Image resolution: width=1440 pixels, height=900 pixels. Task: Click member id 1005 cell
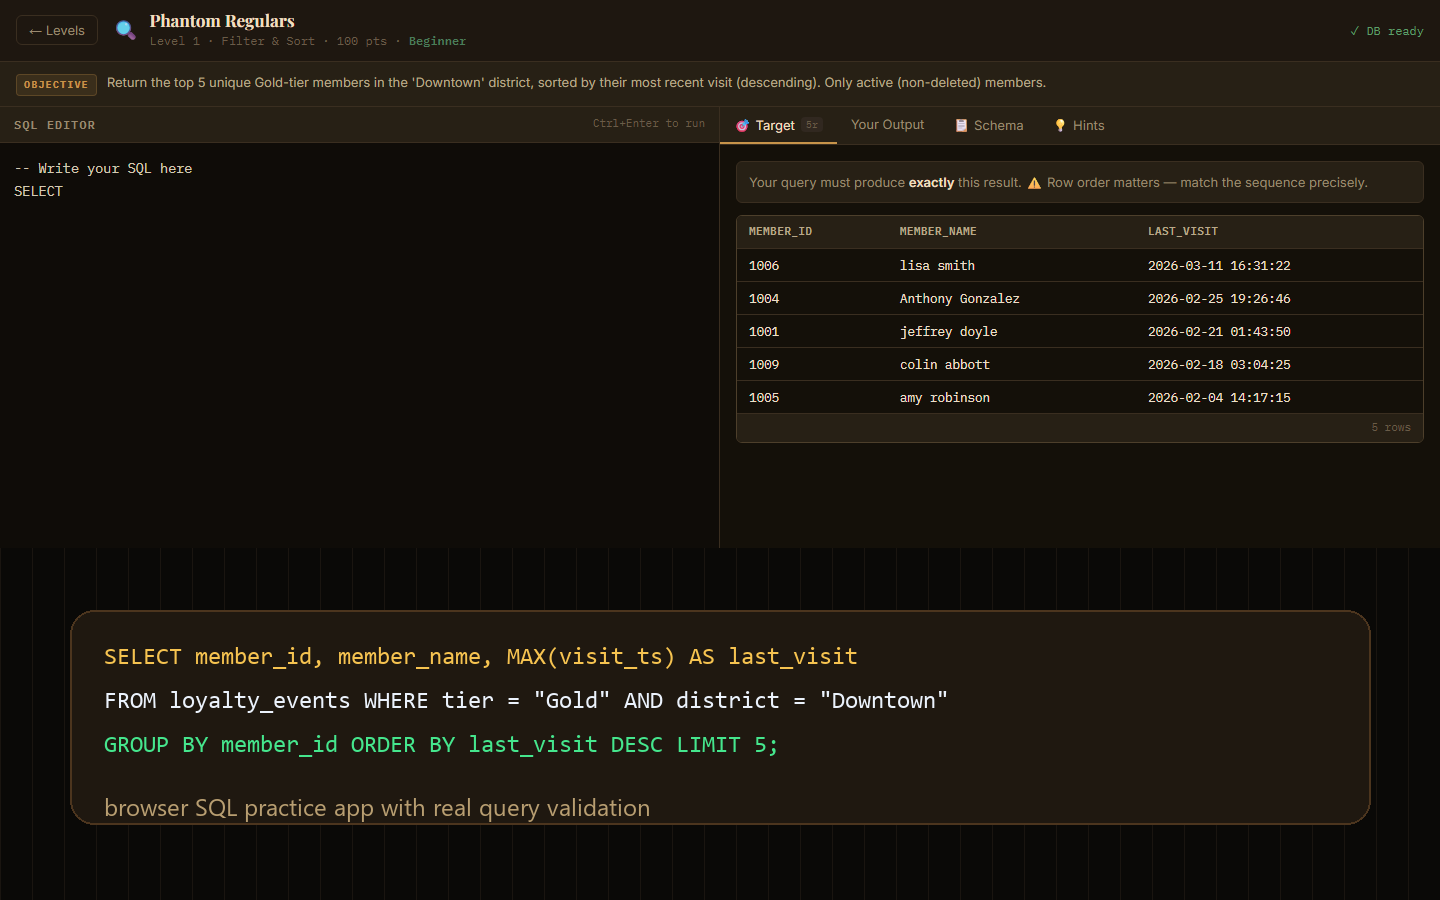764,397
